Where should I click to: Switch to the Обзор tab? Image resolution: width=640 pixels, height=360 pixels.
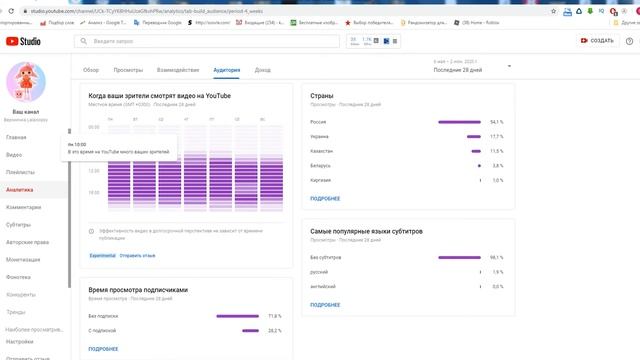[91, 70]
